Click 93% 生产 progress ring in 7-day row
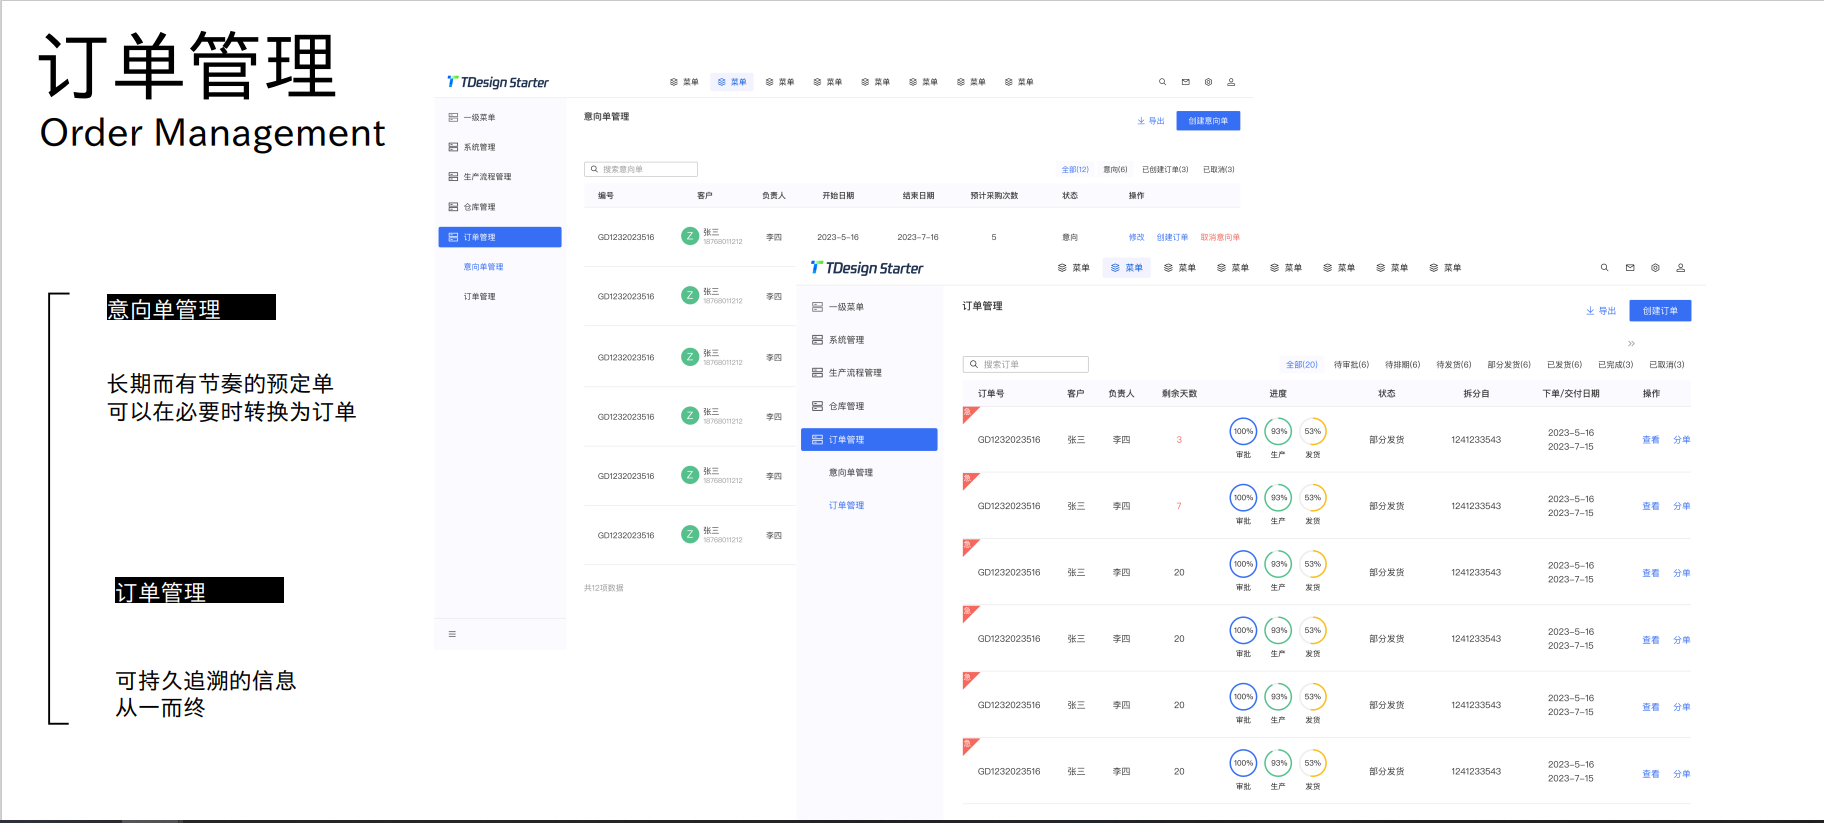This screenshot has width=1824, height=823. tap(1278, 498)
